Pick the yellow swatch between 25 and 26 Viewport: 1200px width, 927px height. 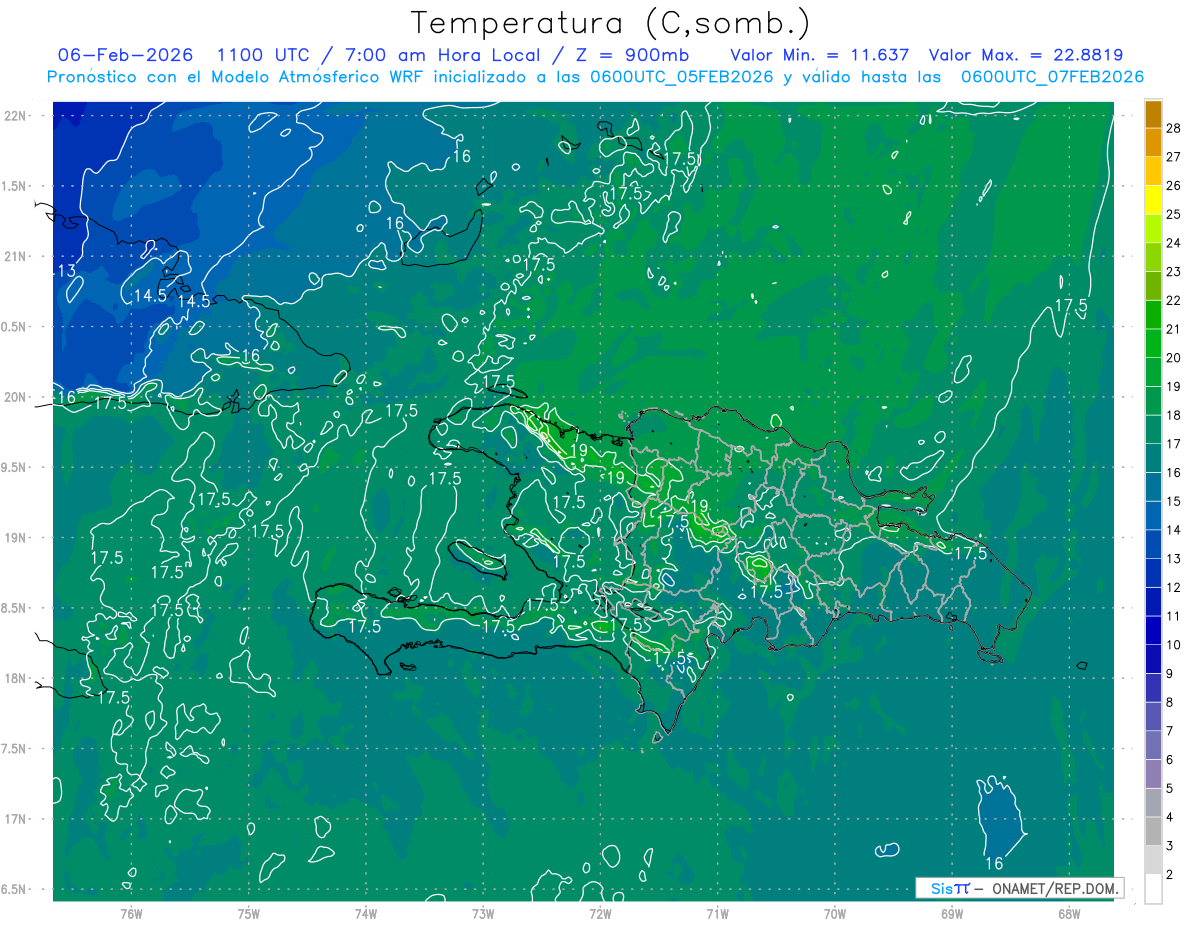click(x=1153, y=200)
